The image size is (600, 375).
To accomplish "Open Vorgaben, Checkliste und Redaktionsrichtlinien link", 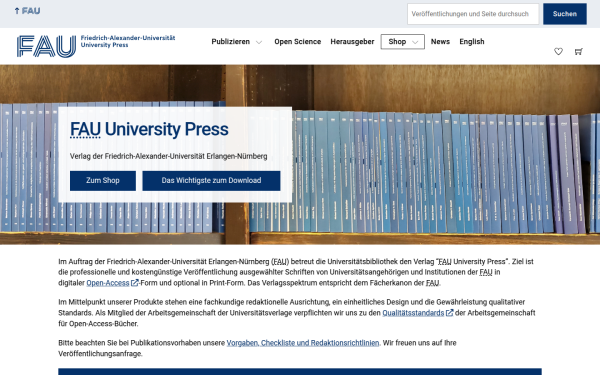I will pyautogui.click(x=303, y=342).
